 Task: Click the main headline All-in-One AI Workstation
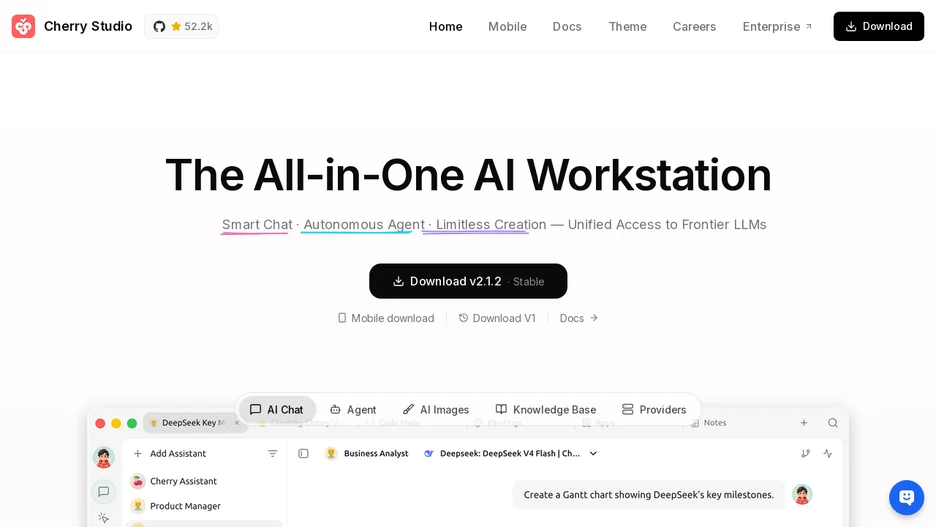pyautogui.click(x=468, y=175)
